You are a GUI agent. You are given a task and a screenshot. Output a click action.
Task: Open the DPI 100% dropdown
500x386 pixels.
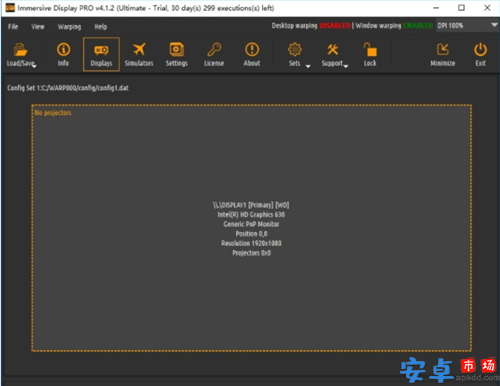467,25
